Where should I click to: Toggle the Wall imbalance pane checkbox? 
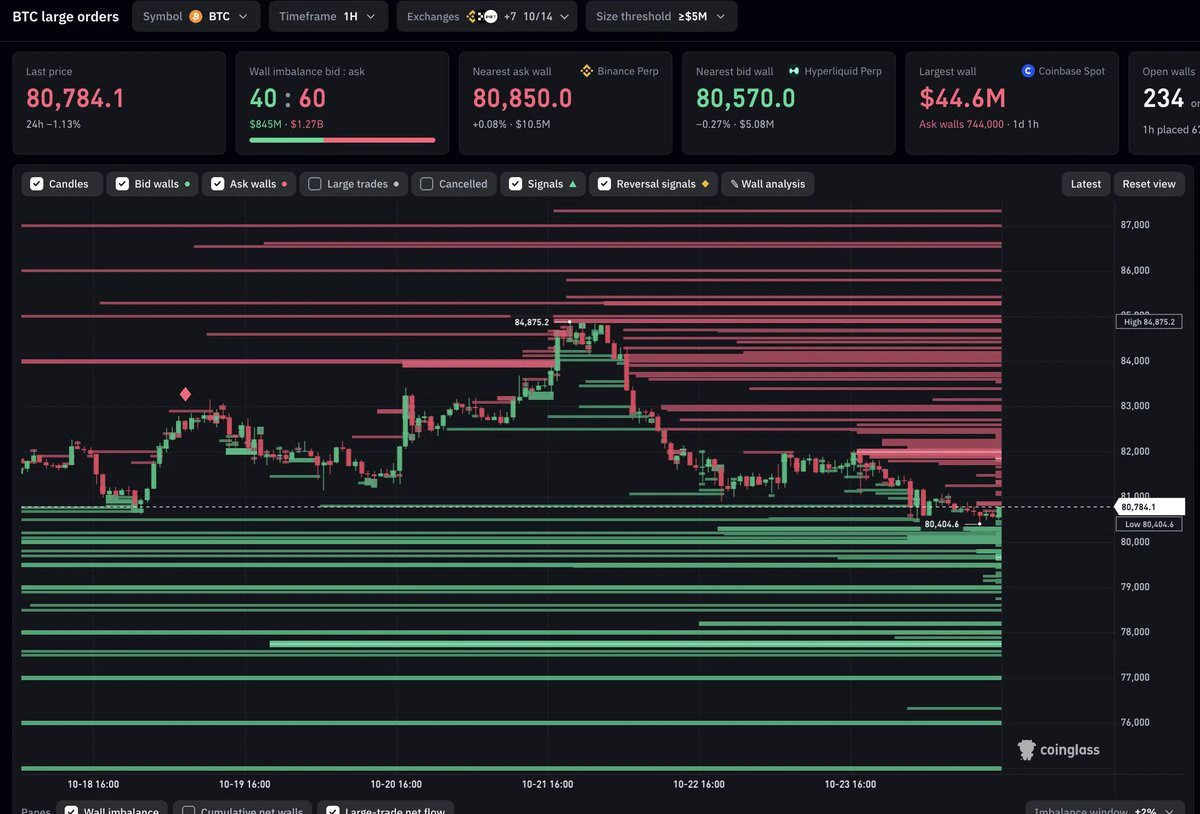click(x=72, y=810)
